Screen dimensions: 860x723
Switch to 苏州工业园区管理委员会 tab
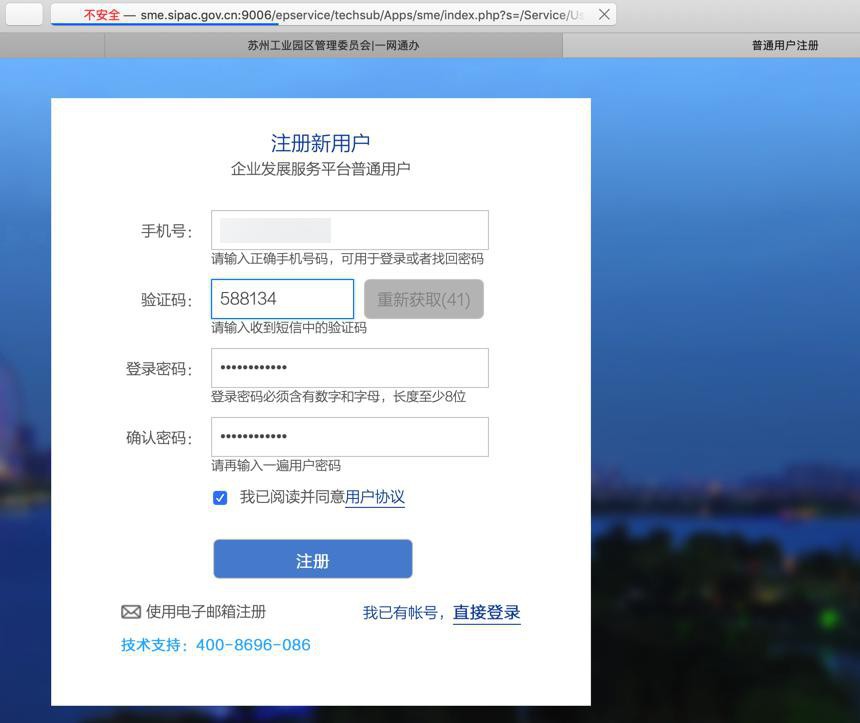[333, 46]
